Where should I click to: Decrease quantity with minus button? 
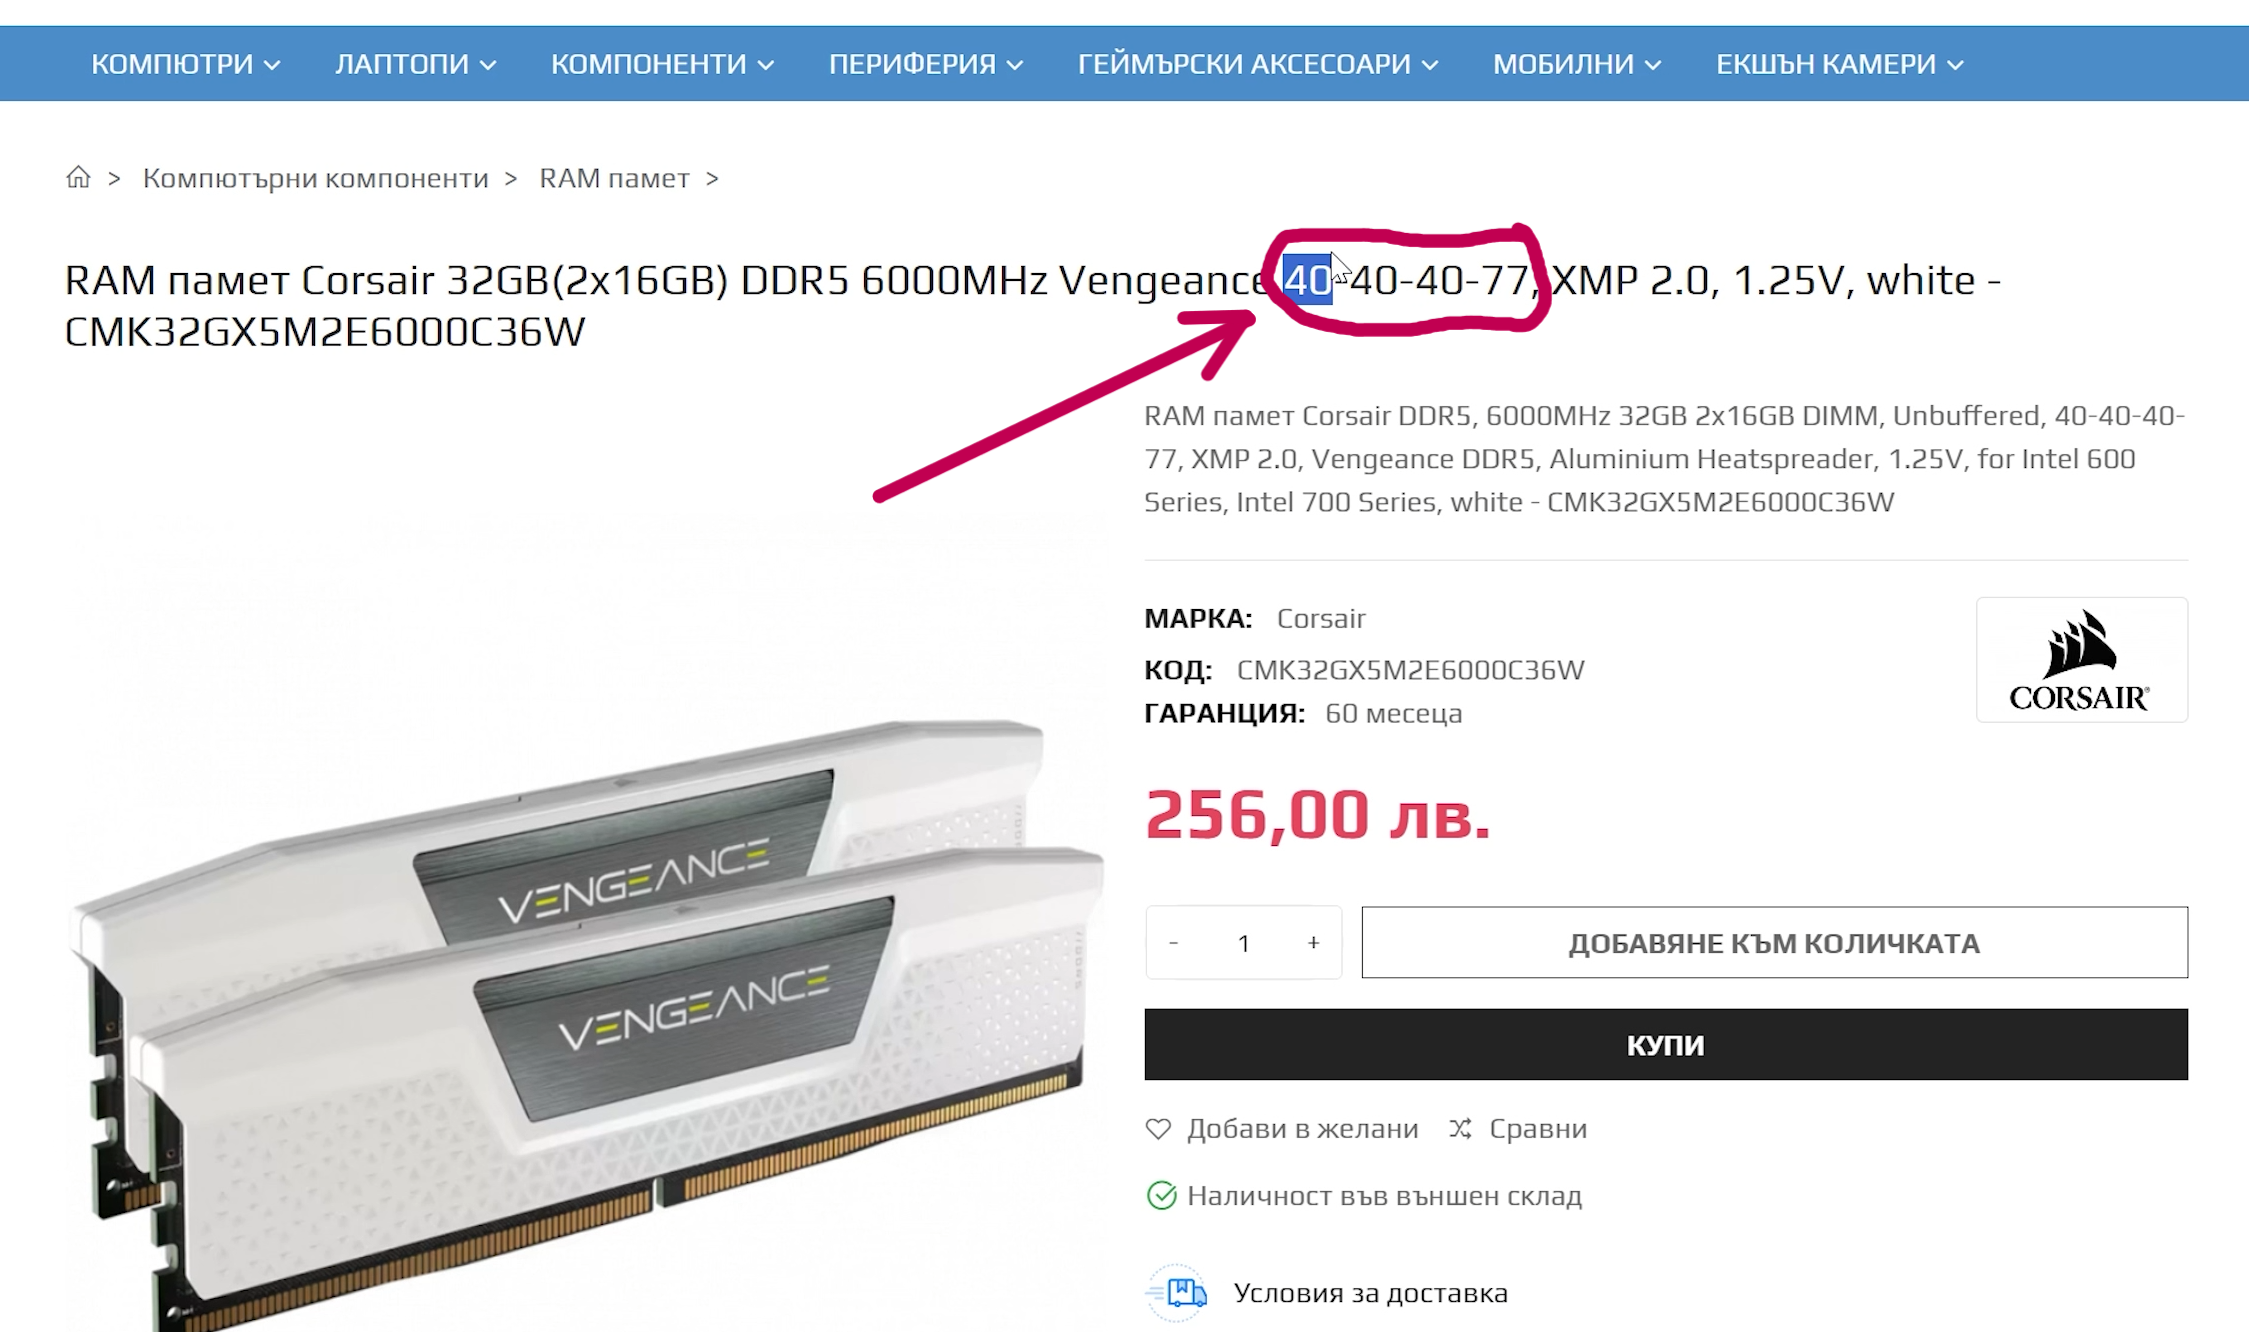click(x=1174, y=943)
